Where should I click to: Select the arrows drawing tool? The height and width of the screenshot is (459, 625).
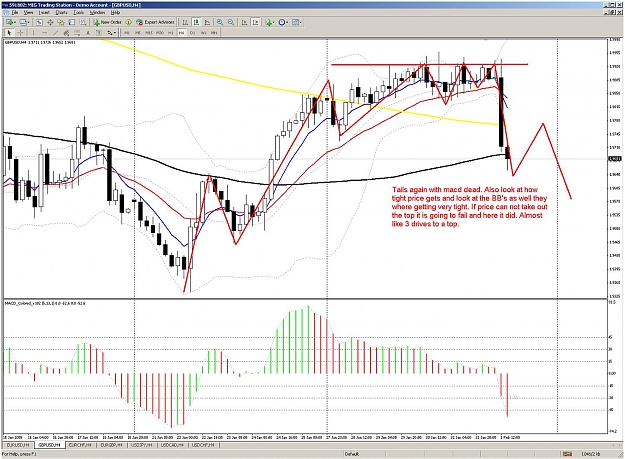click(110, 33)
